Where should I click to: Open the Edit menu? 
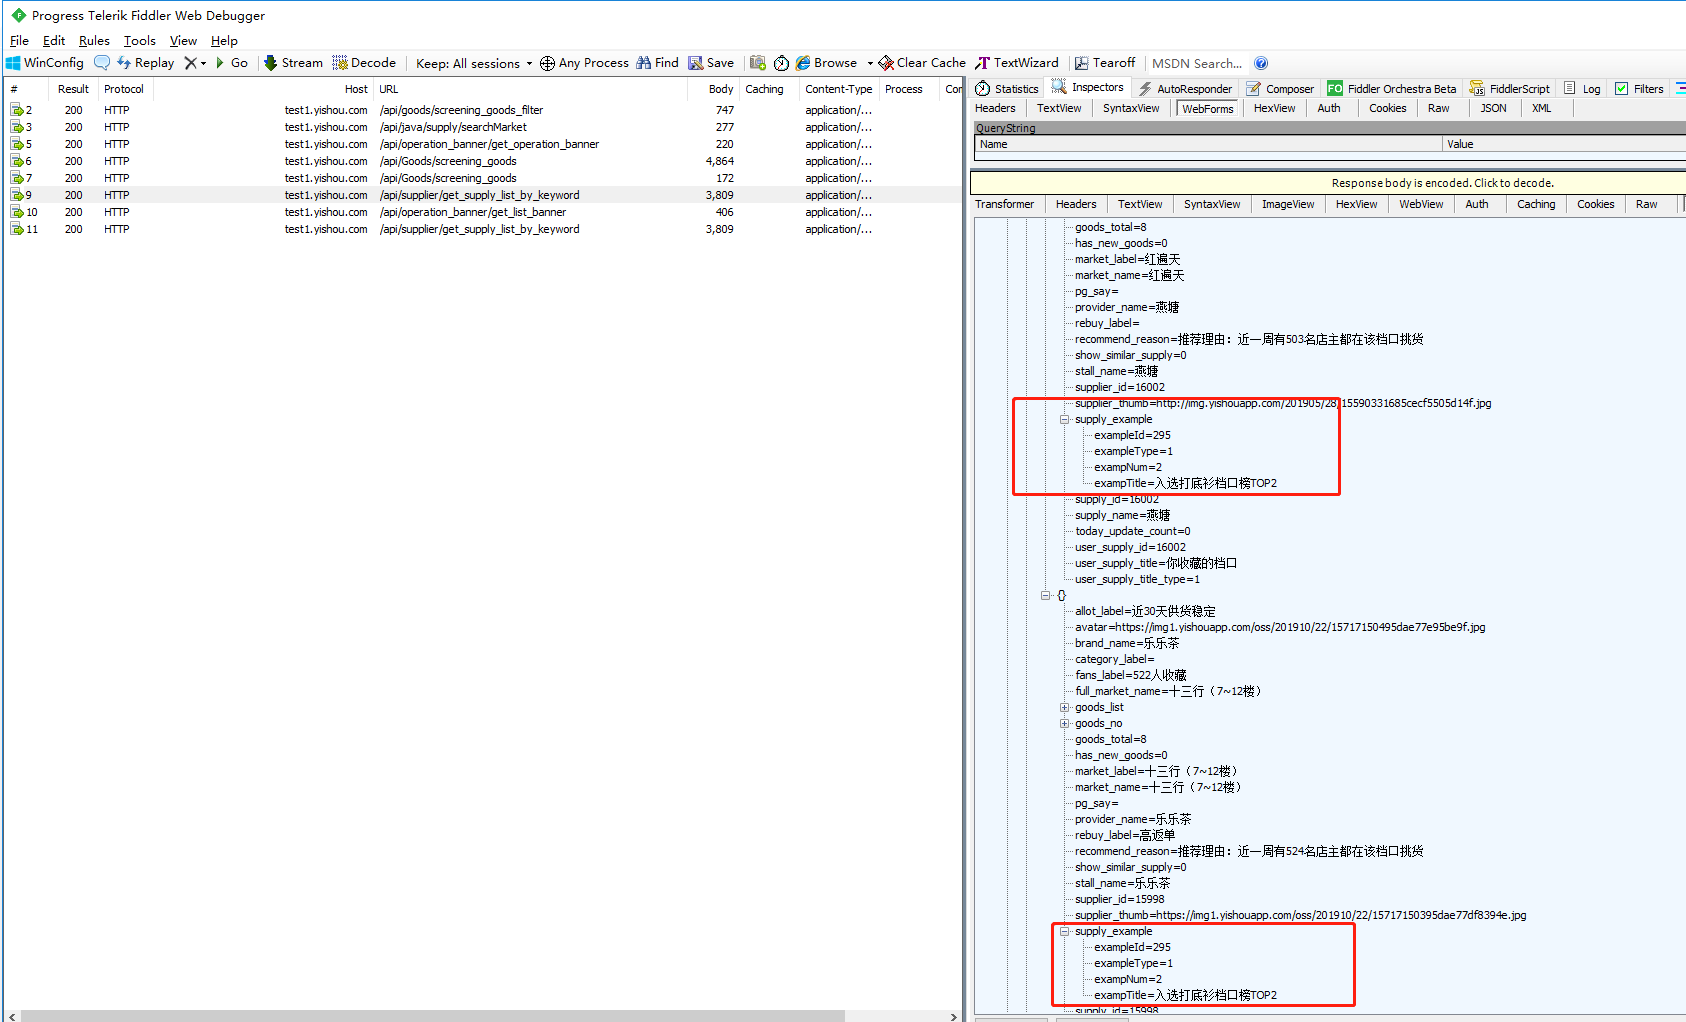pyautogui.click(x=54, y=41)
